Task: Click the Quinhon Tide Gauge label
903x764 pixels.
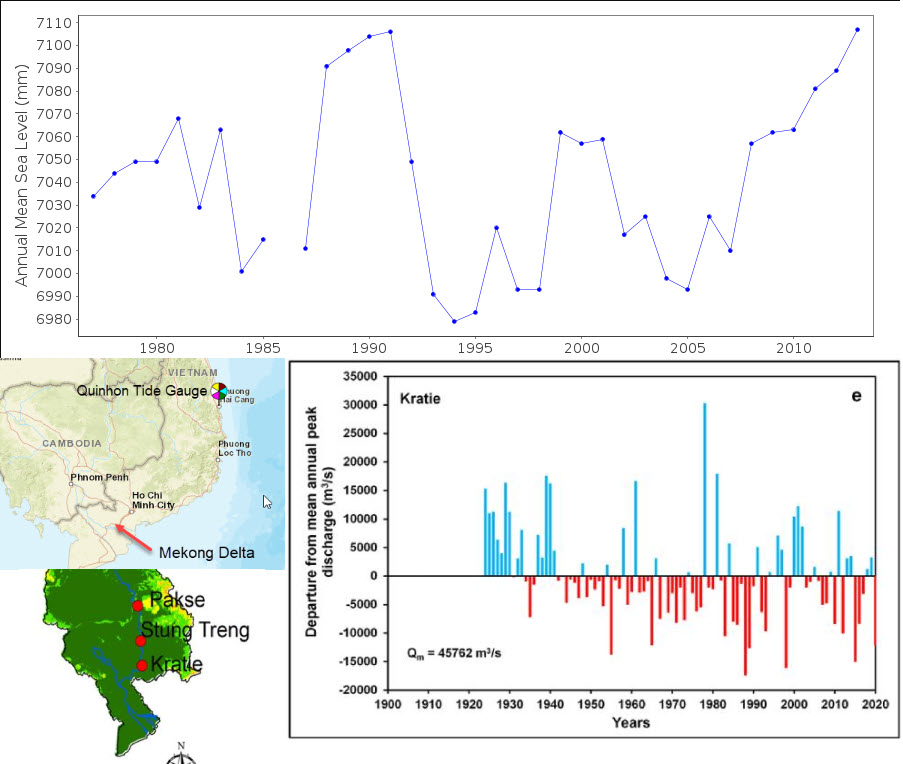Action: 142,391
